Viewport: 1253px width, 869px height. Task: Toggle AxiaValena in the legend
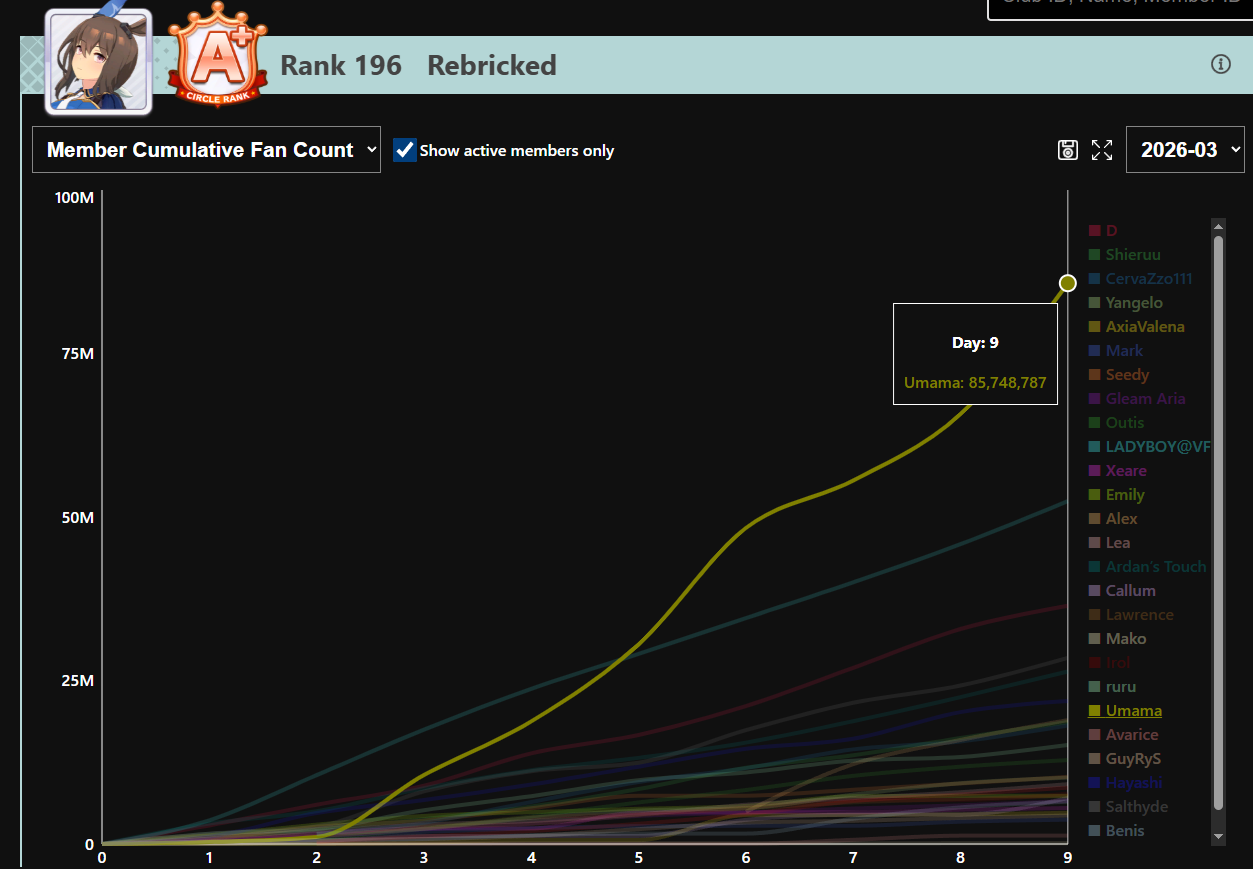click(1137, 327)
